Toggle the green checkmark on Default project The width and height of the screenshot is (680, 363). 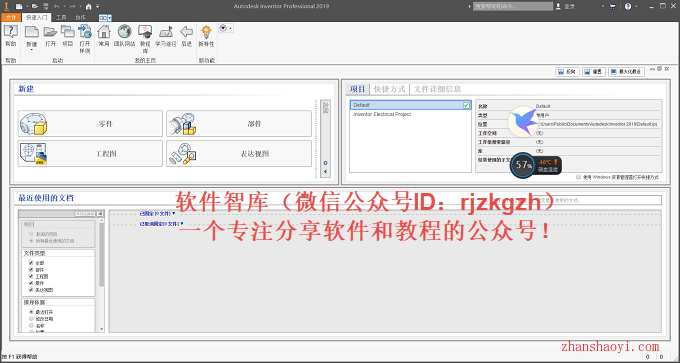466,105
